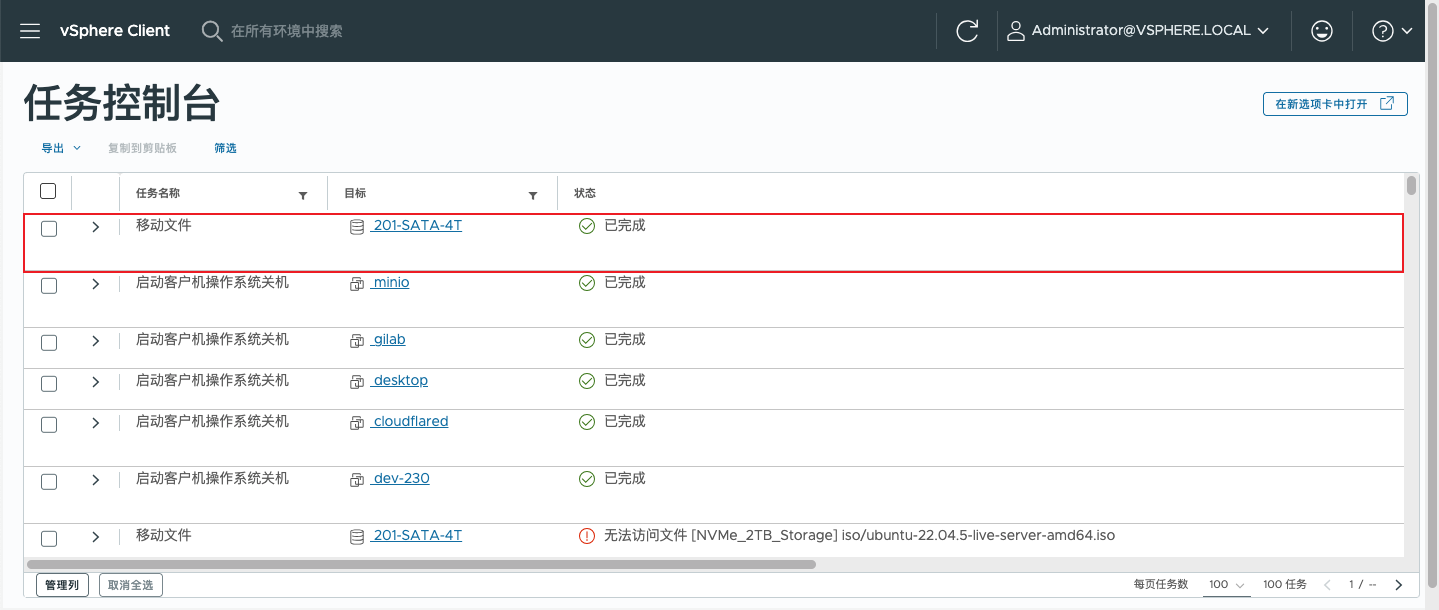This screenshot has width=1439, height=610.
Task: Open the feedback smiley icon
Action: point(1322,31)
